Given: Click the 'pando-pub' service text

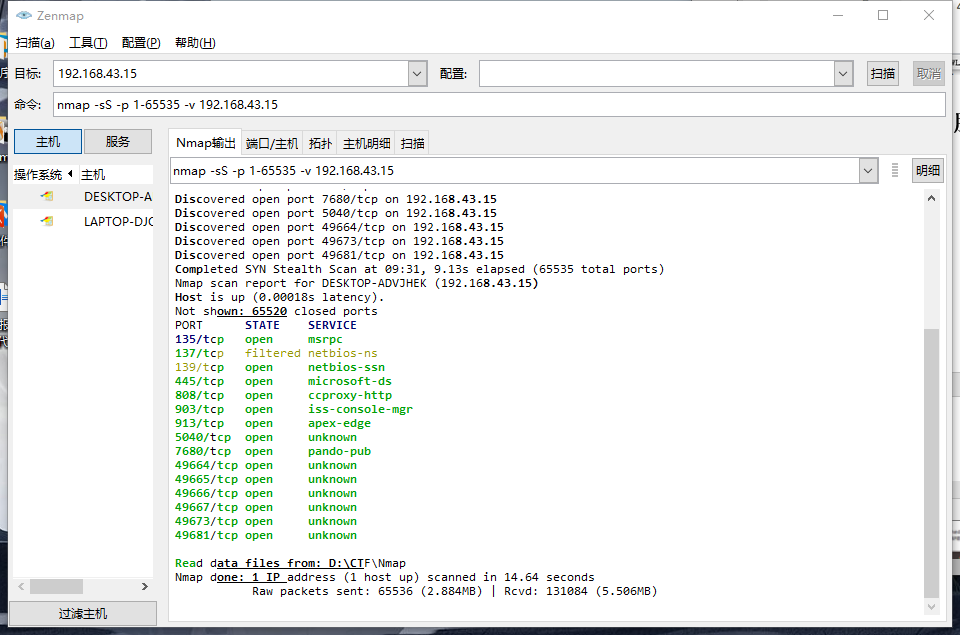Looking at the screenshot, I should point(339,451).
